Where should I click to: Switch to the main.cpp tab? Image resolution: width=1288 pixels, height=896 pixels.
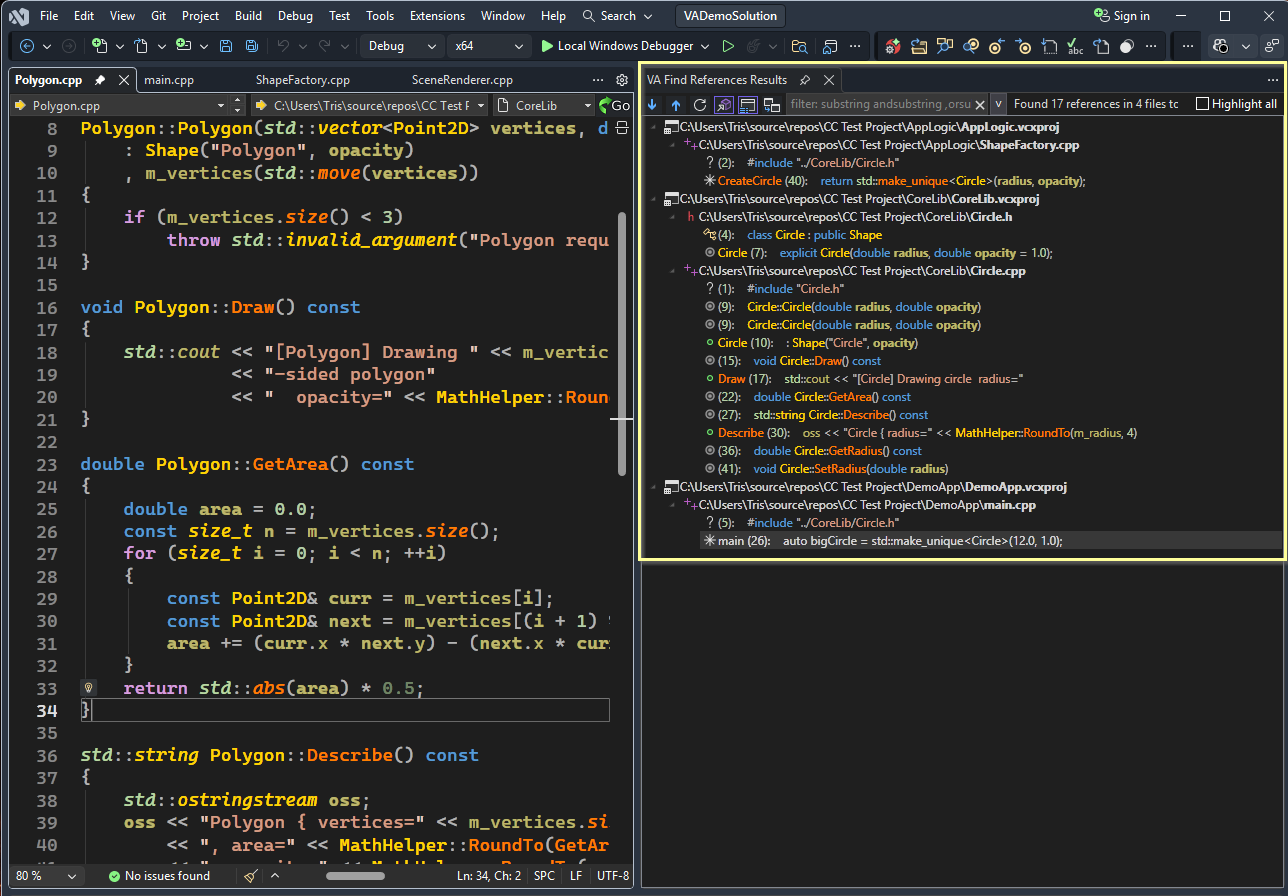pyautogui.click(x=169, y=80)
